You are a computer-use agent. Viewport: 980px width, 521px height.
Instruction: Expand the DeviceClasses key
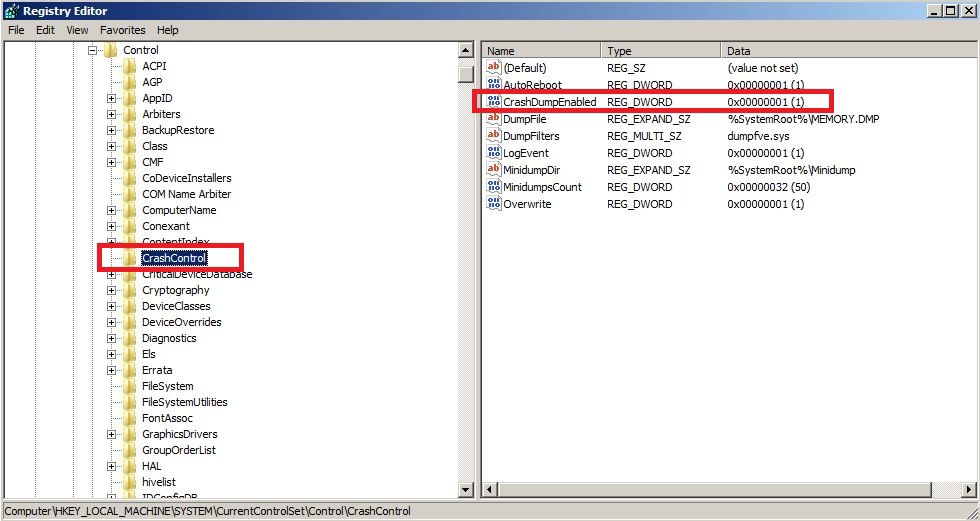click(111, 306)
